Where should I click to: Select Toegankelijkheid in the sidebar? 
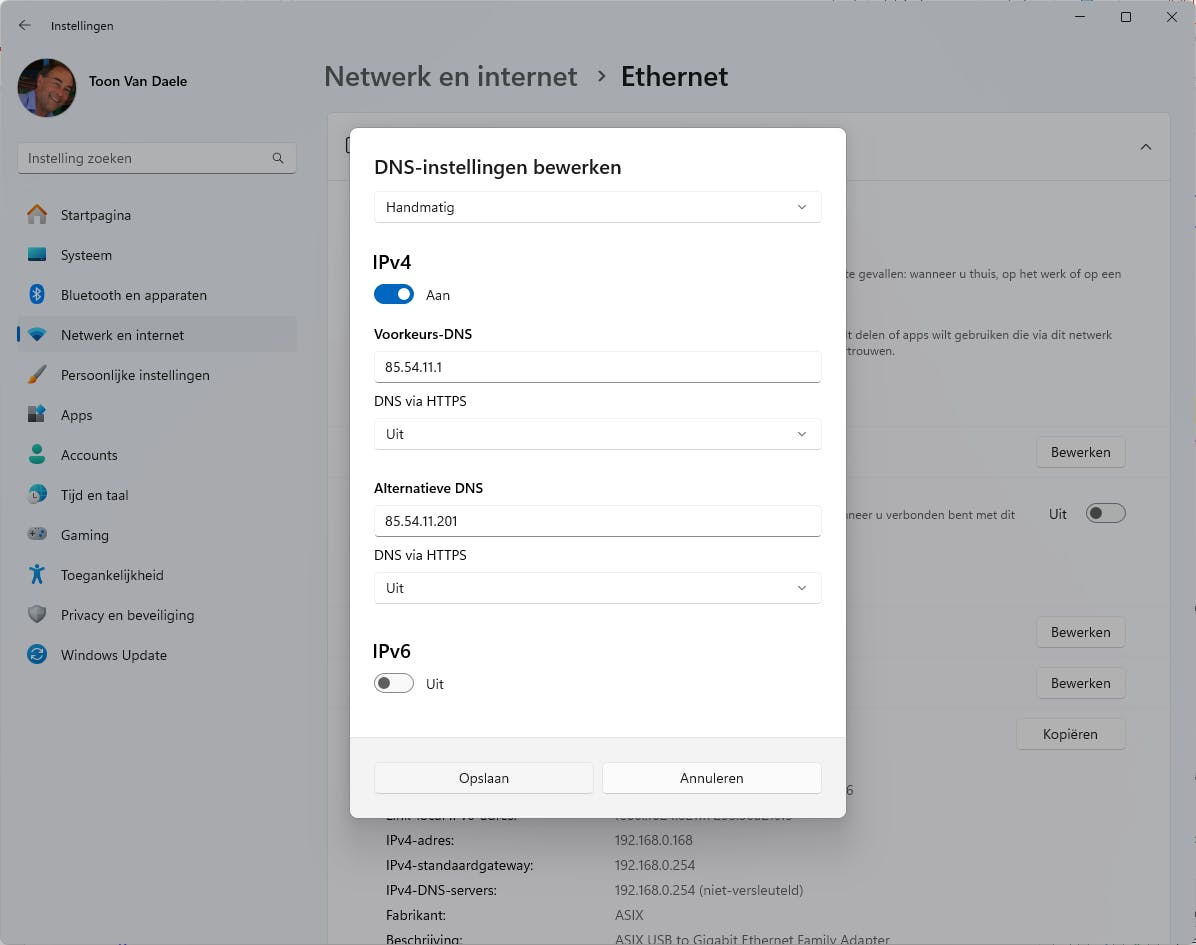pos(113,575)
